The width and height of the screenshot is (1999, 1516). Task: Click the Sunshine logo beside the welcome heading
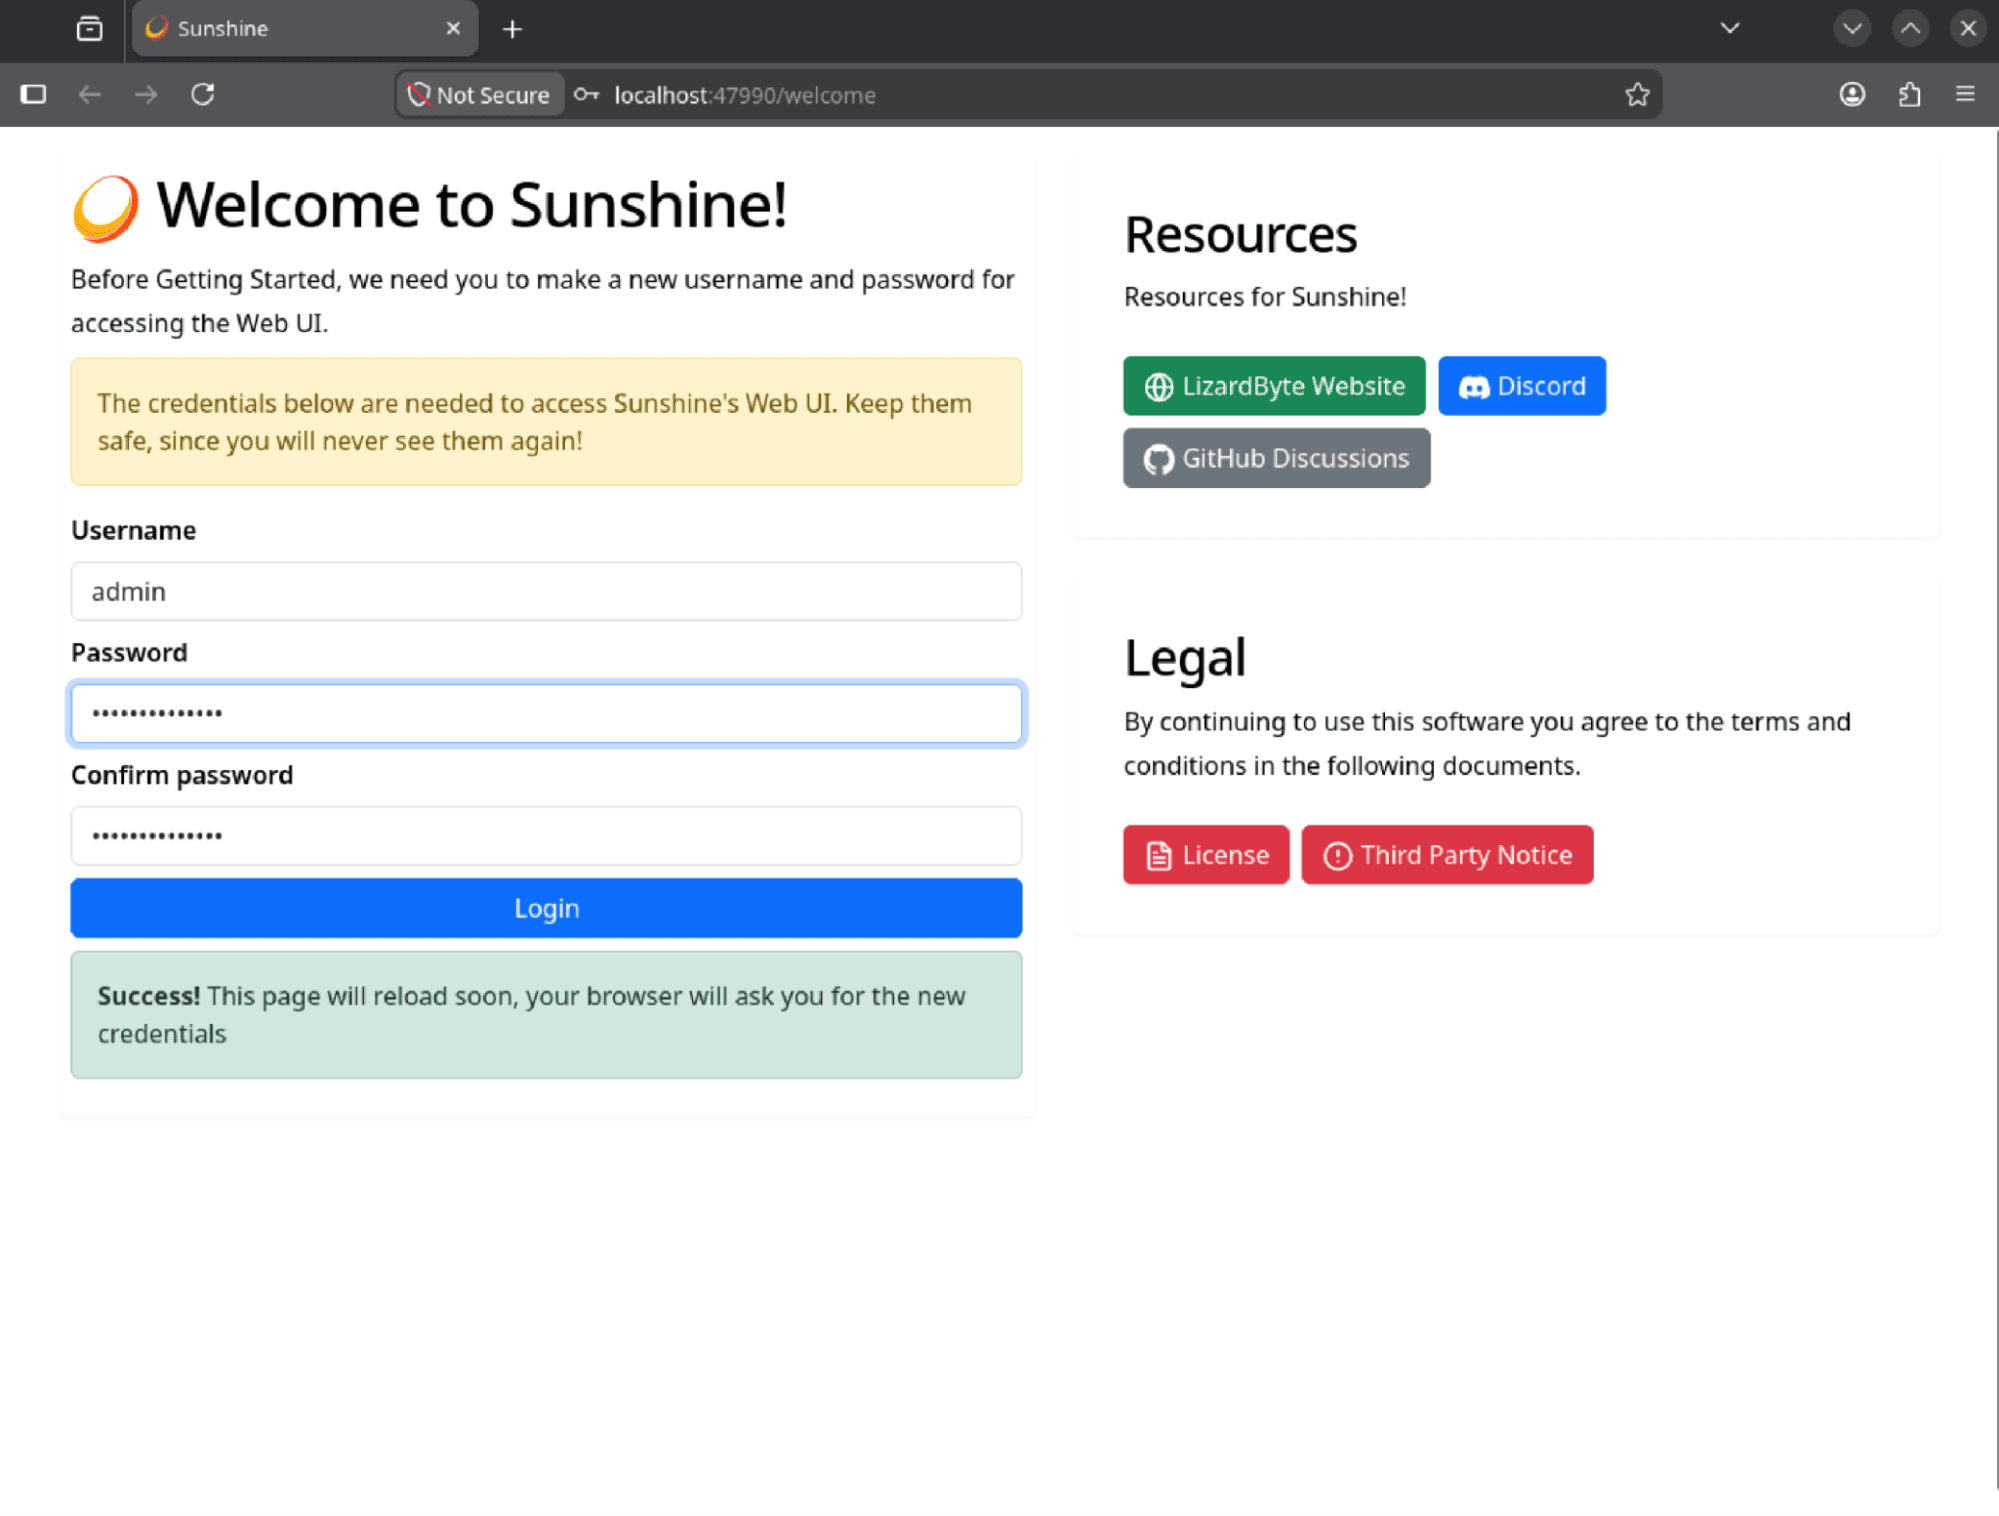tap(106, 207)
